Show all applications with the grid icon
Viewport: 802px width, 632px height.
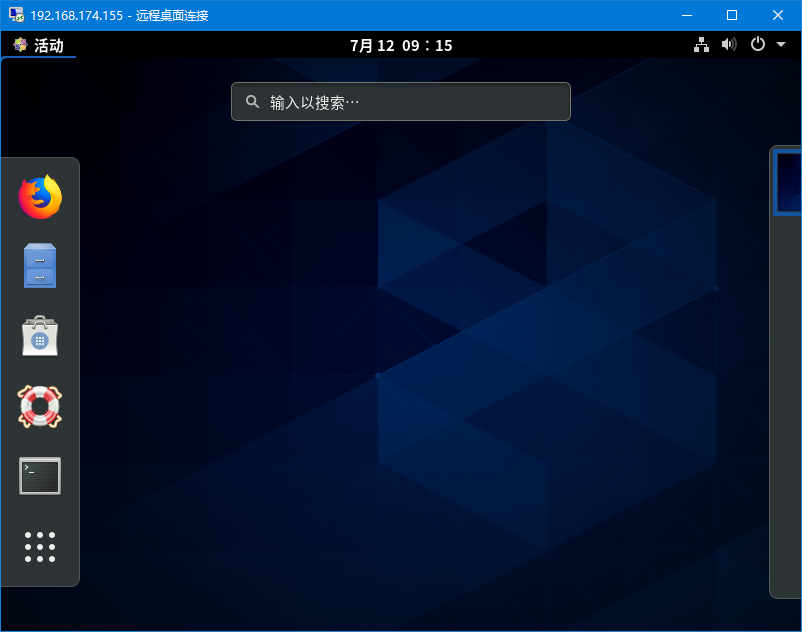40,546
